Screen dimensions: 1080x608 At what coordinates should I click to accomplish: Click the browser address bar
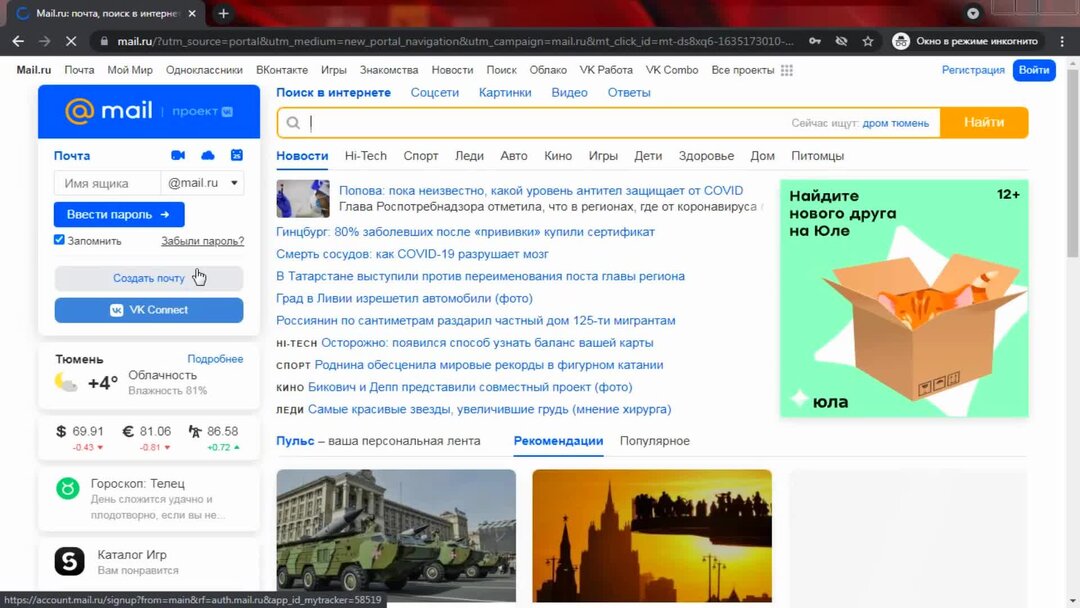(x=455, y=41)
